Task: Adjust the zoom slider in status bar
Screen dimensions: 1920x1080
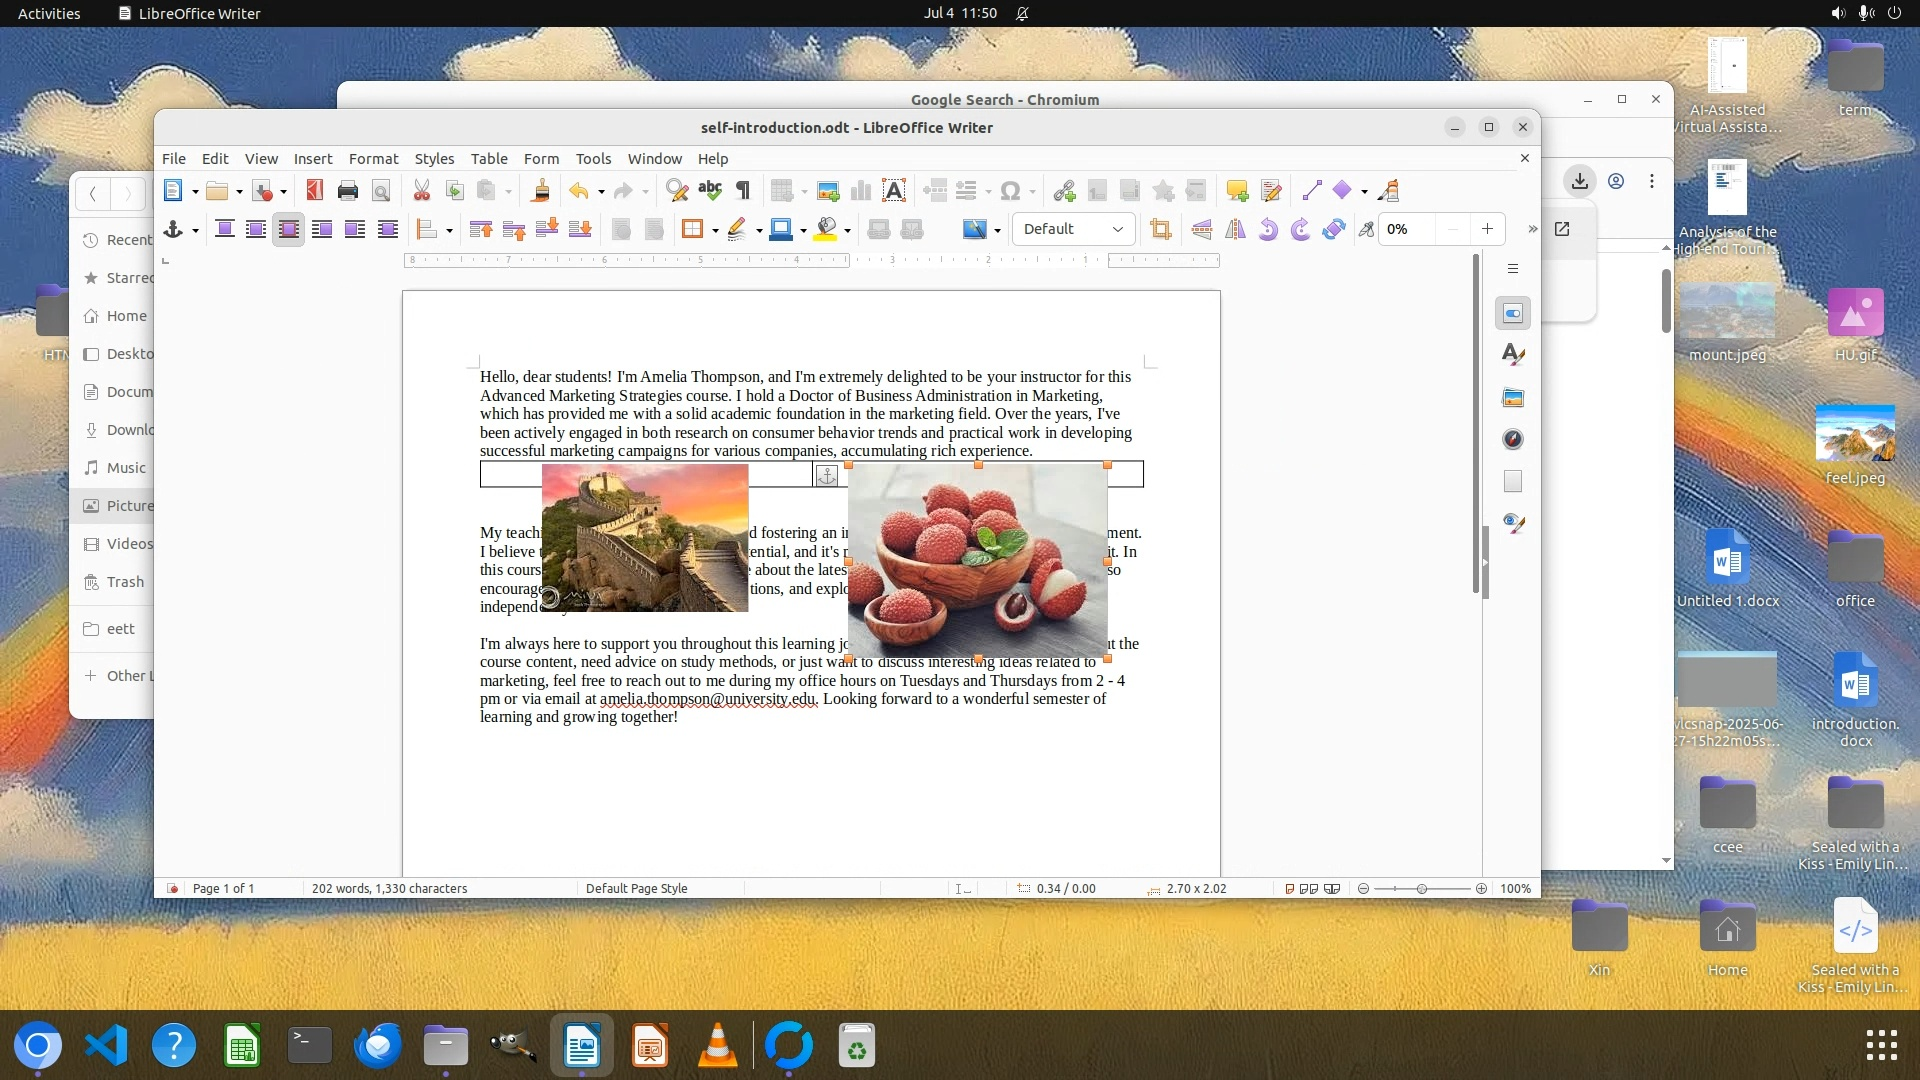Action: (1421, 888)
